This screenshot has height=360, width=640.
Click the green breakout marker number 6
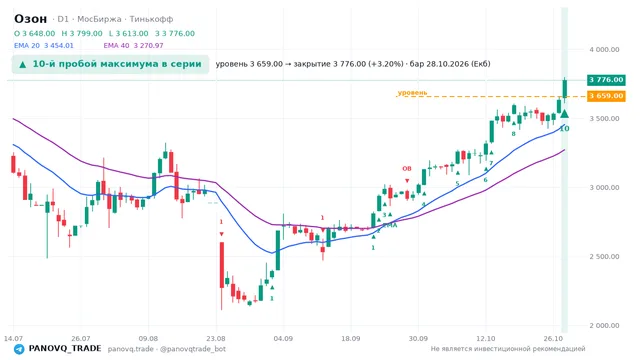(485, 180)
